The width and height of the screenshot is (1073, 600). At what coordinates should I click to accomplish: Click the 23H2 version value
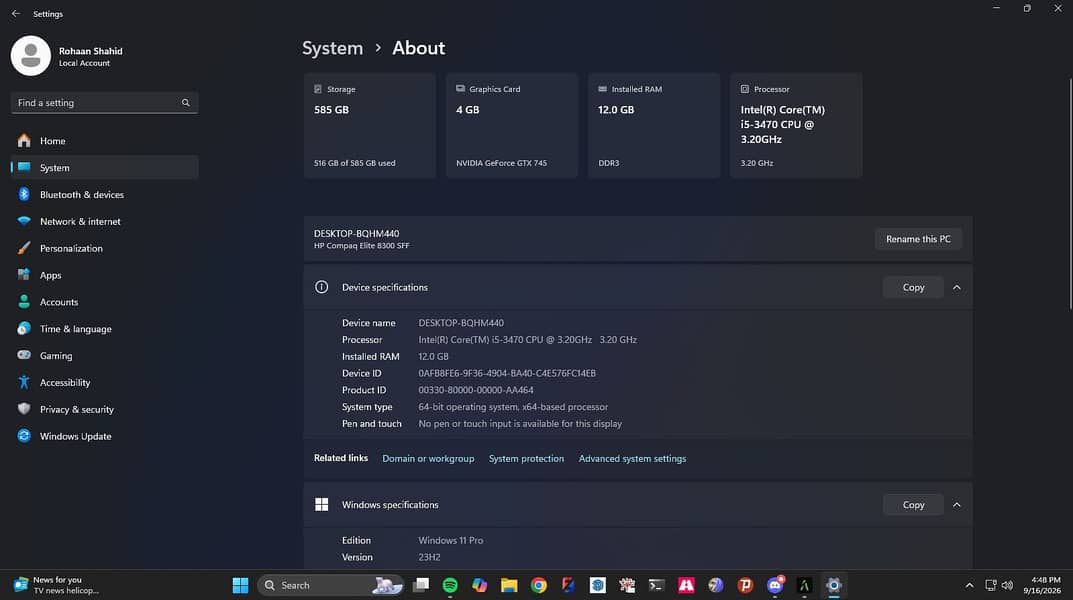click(429, 558)
